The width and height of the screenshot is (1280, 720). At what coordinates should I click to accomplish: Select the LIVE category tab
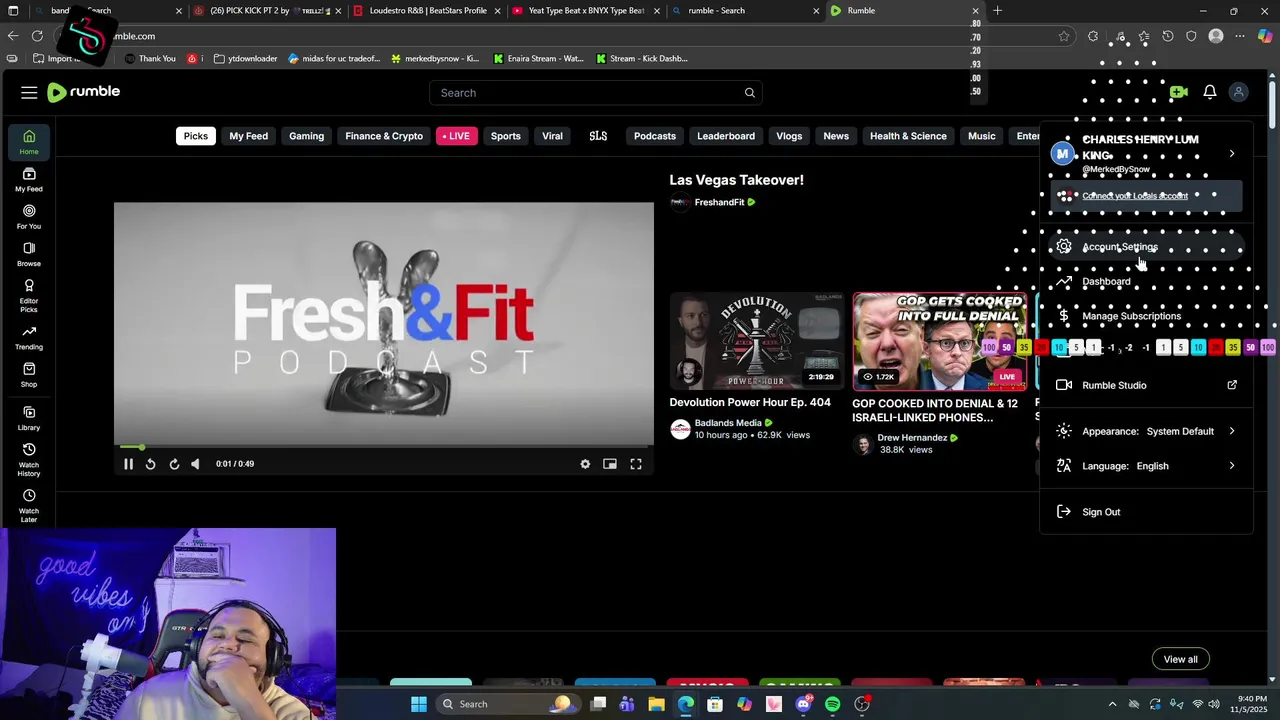[x=456, y=136]
